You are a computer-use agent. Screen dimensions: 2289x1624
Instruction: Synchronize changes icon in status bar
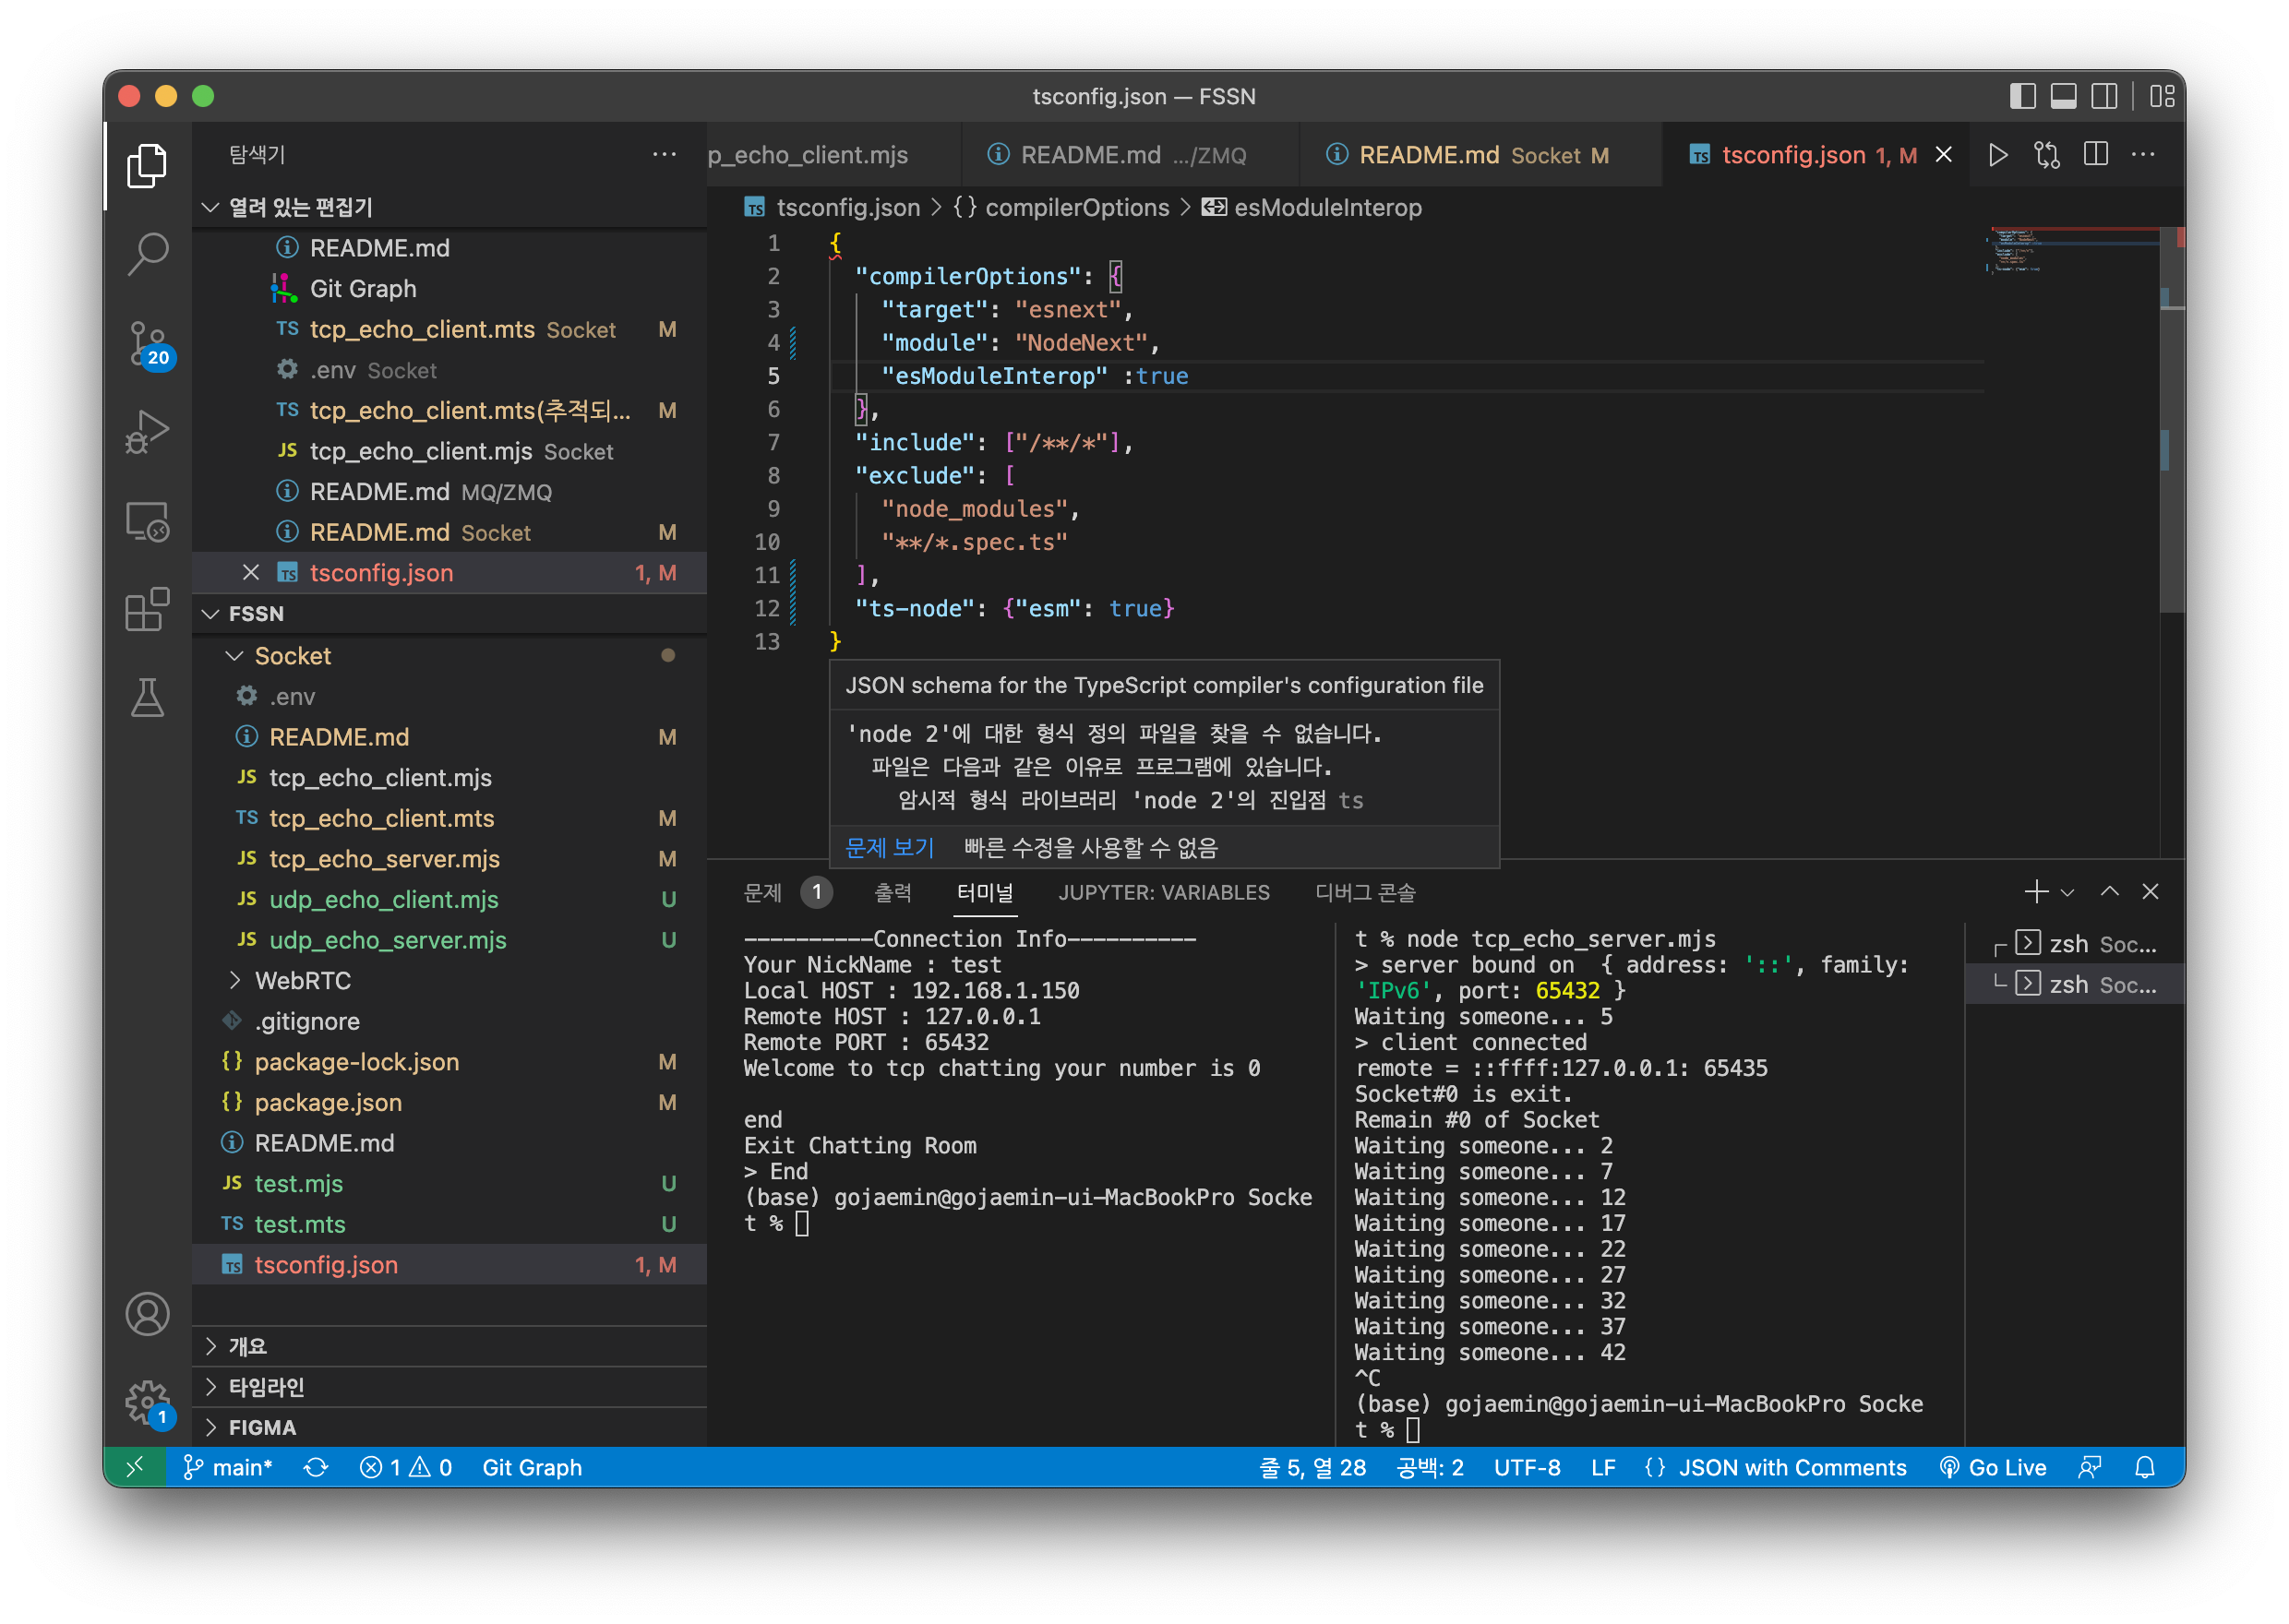pyautogui.click(x=316, y=1467)
